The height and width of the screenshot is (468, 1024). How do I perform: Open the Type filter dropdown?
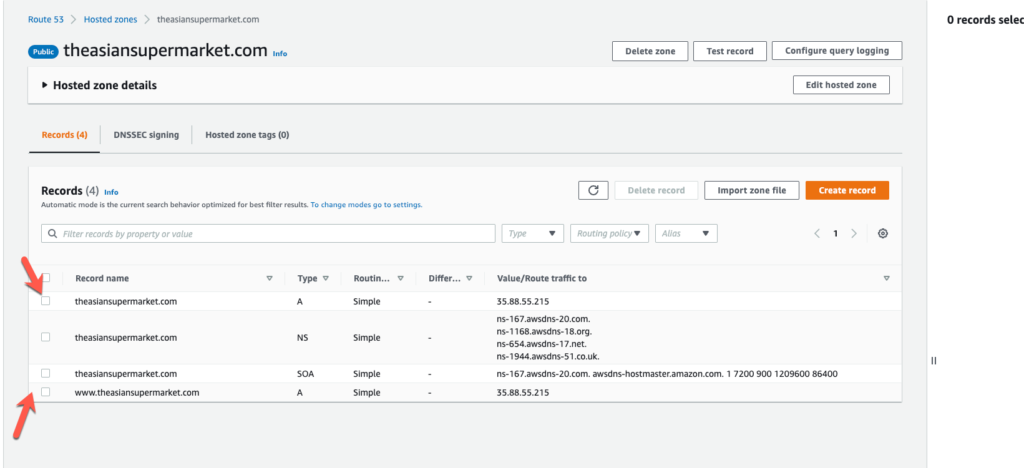(x=533, y=233)
